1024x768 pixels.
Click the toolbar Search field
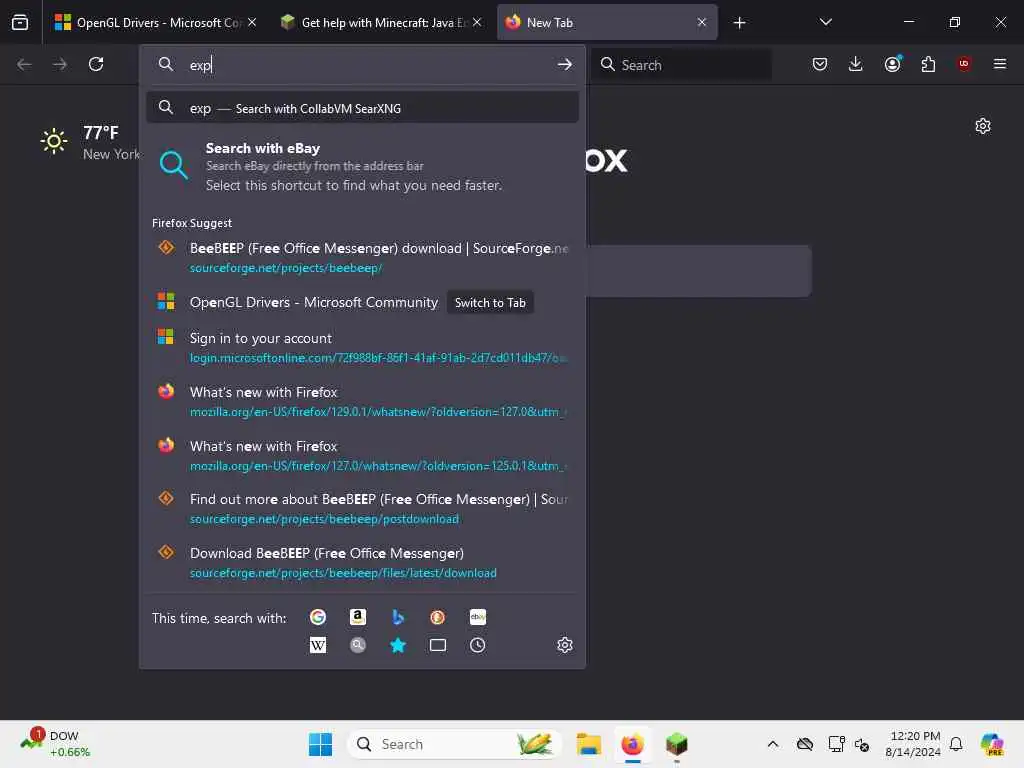(x=681, y=65)
